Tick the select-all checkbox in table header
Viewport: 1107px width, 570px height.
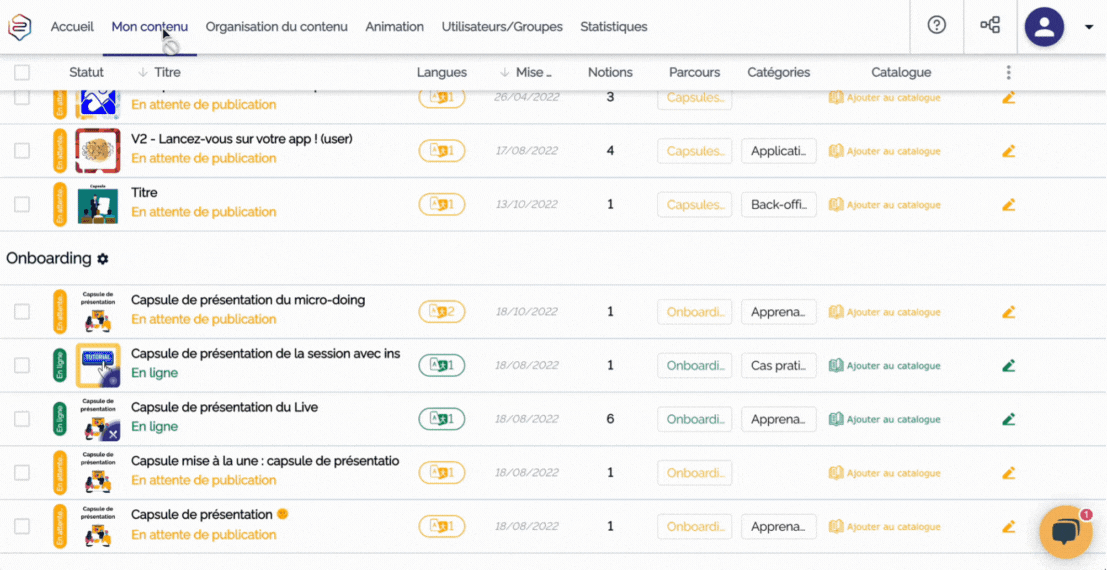click(22, 72)
